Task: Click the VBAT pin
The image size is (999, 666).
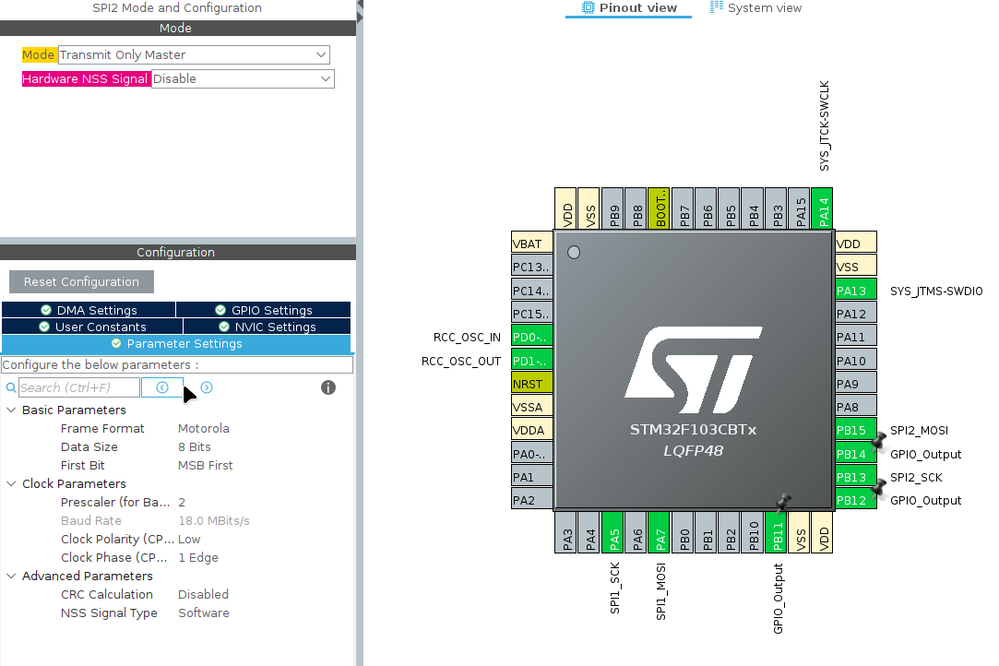Action: point(532,244)
